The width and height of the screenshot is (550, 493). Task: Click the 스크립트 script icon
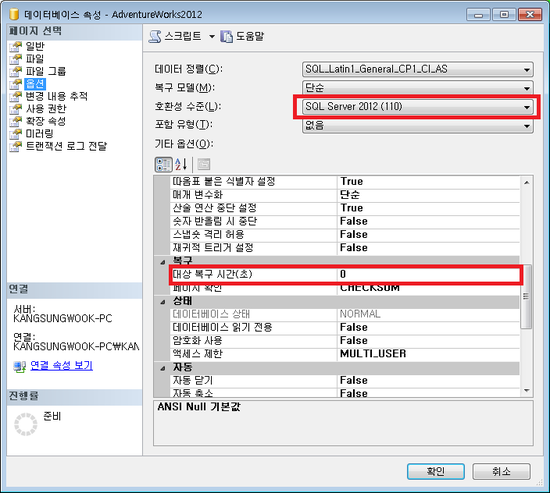tap(155, 36)
